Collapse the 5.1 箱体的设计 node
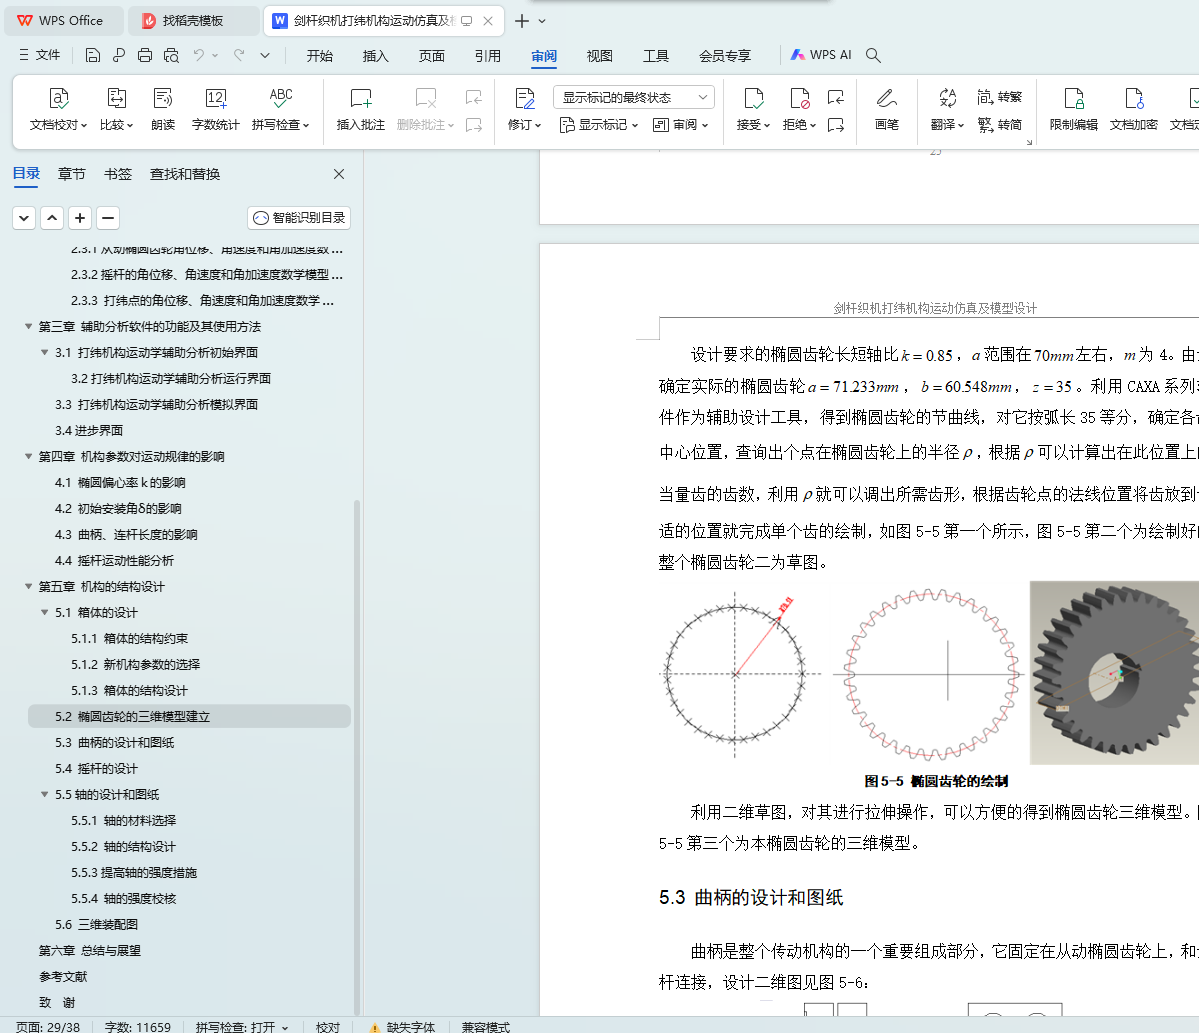The width and height of the screenshot is (1199, 1033). pos(44,612)
